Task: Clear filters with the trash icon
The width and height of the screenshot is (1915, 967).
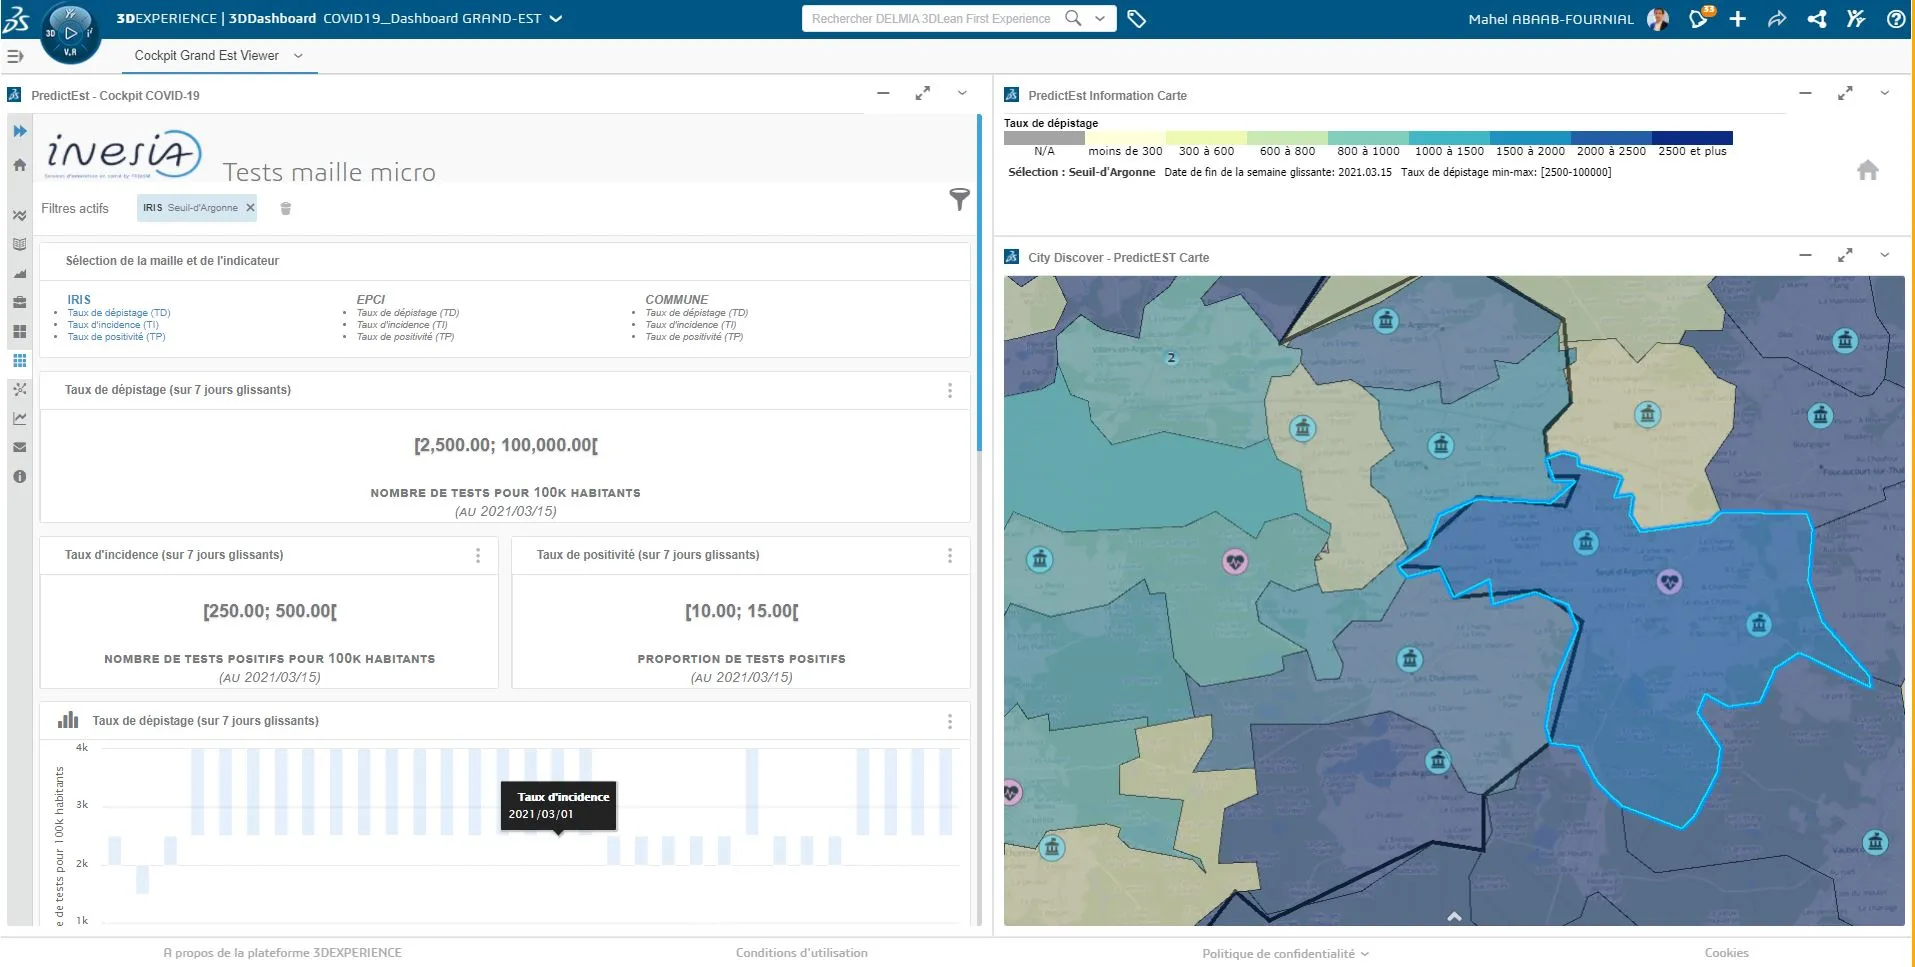Action: point(286,208)
